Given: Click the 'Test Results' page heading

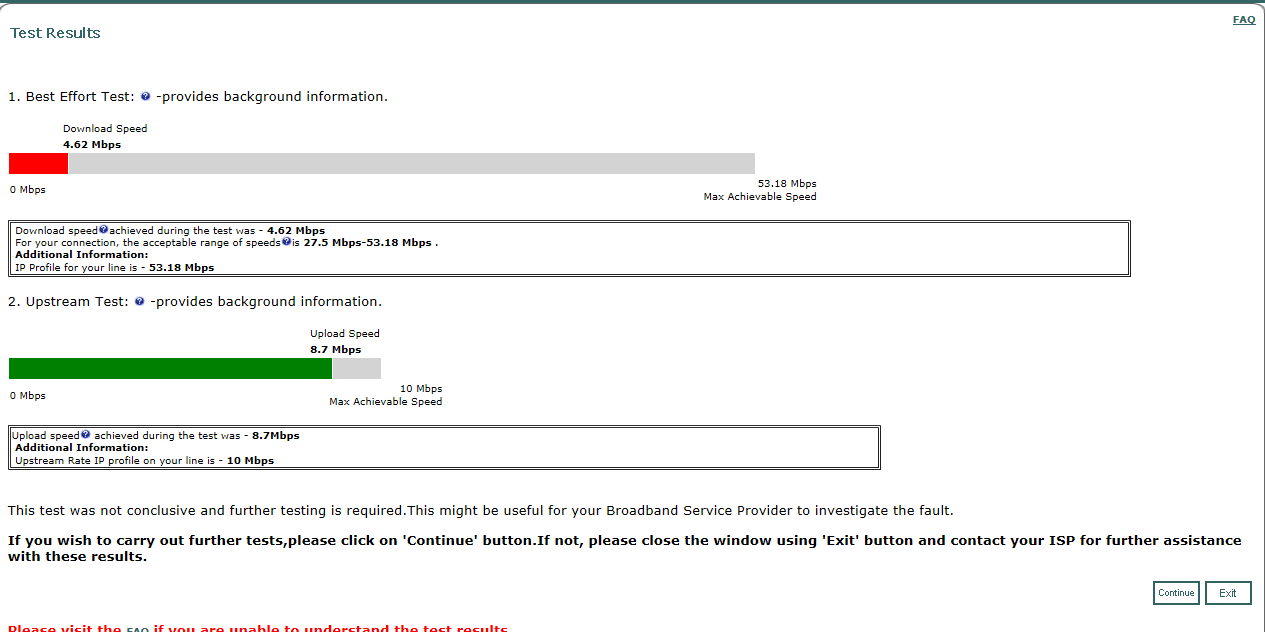Looking at the screenshot, I should click(x=55, y=33).
